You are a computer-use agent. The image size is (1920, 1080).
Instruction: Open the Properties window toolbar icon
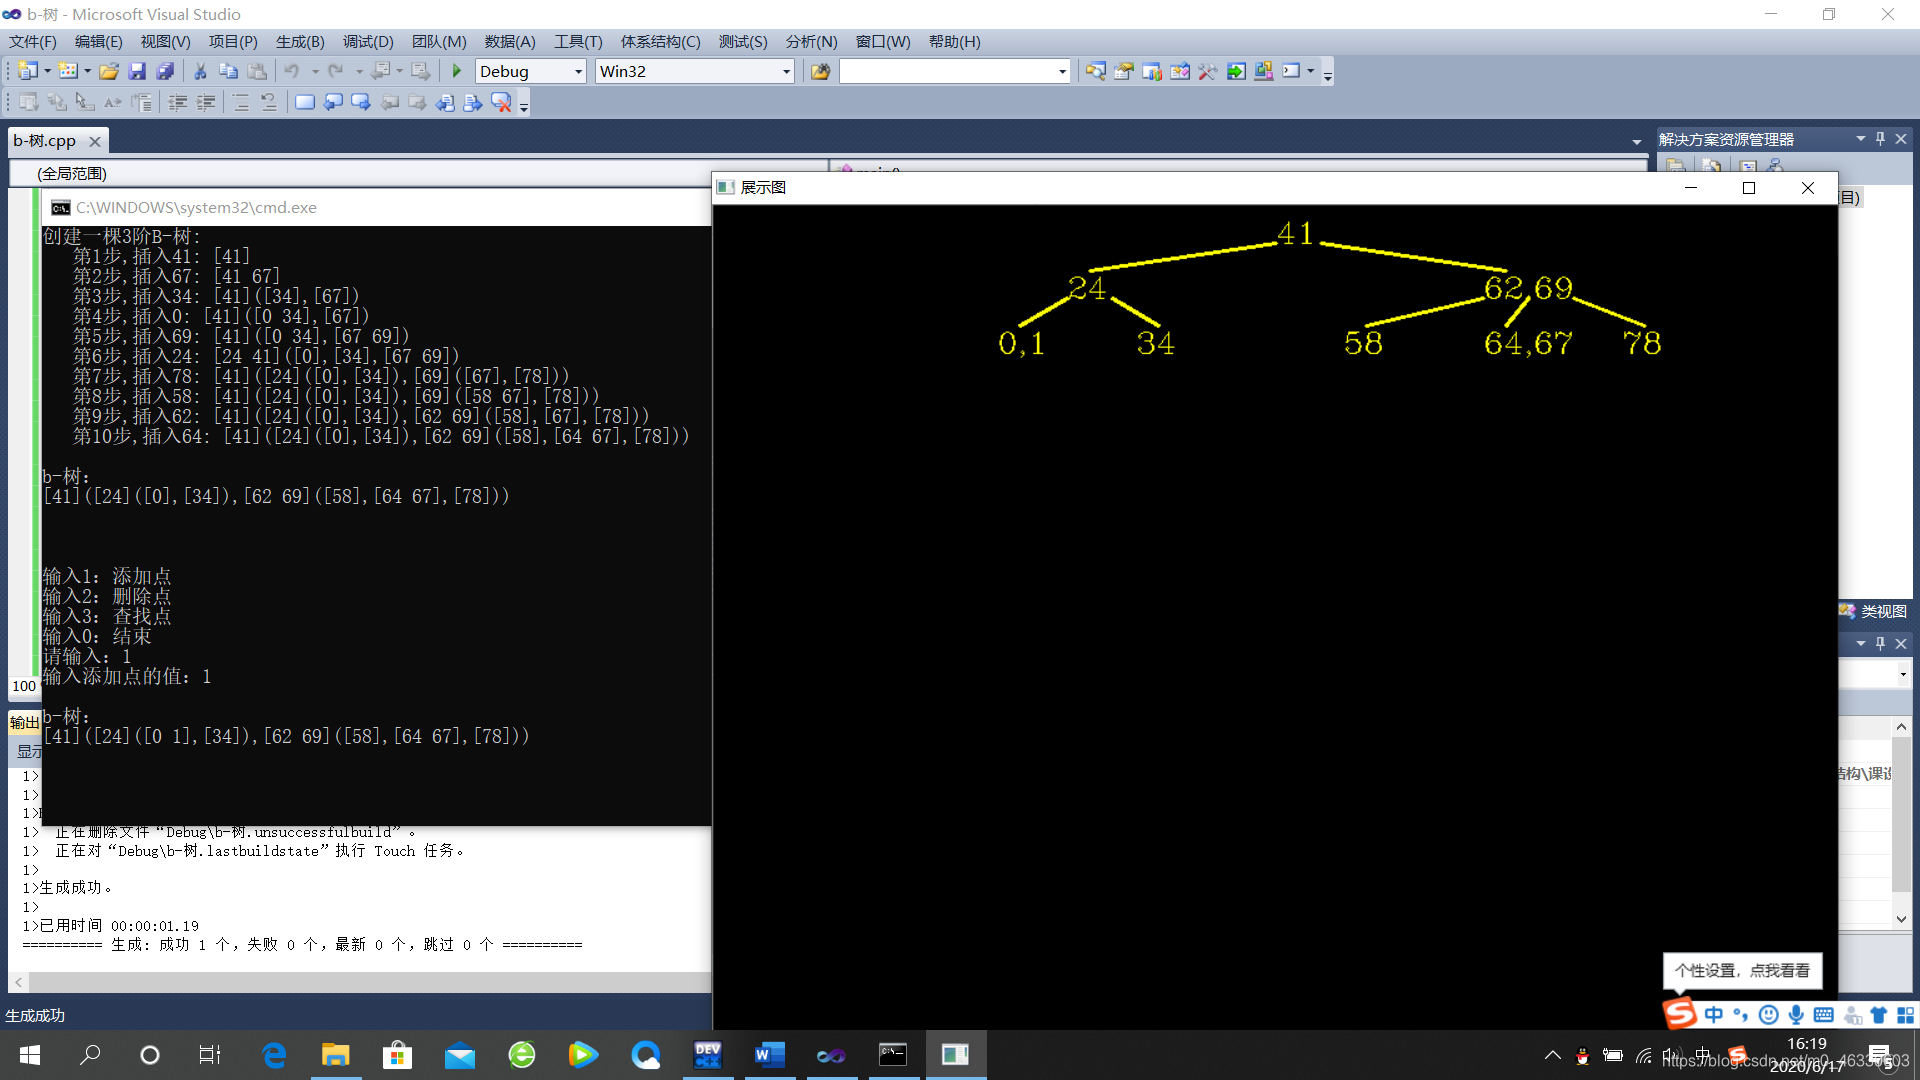click(x=1123, y=71)
